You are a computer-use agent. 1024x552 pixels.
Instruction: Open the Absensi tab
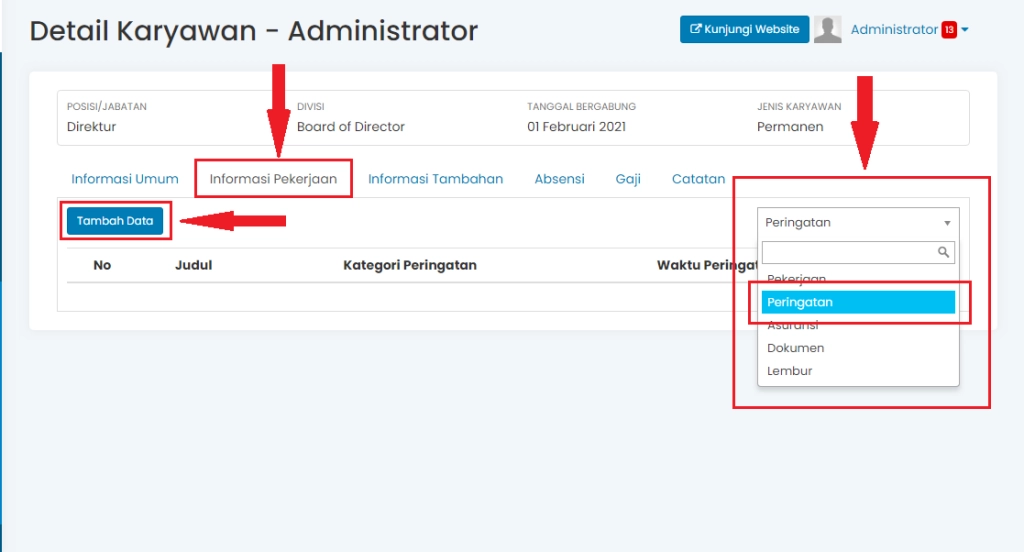[x=559, y=179]
